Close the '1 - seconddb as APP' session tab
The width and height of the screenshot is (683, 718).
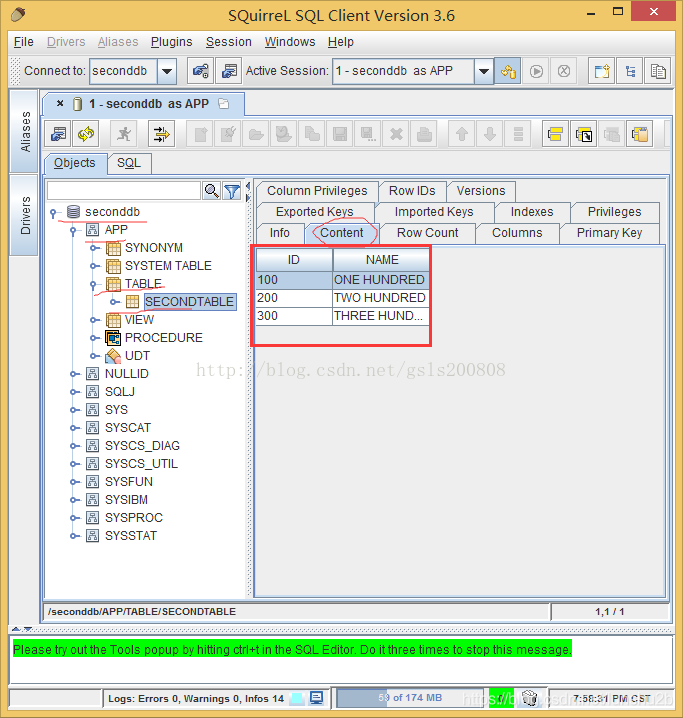tap(60, 103)
